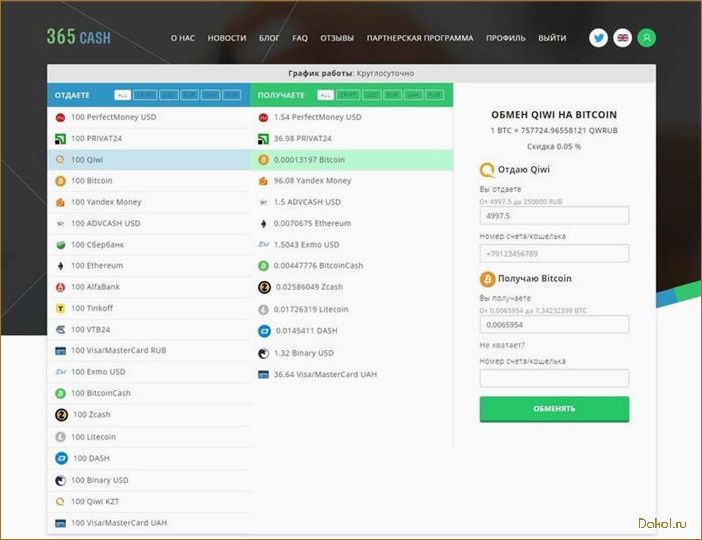The height and width of the screenshot is (540, 702).
Task: Focus the empty Bitcoin wallet address field
Action: pos(554,378)
